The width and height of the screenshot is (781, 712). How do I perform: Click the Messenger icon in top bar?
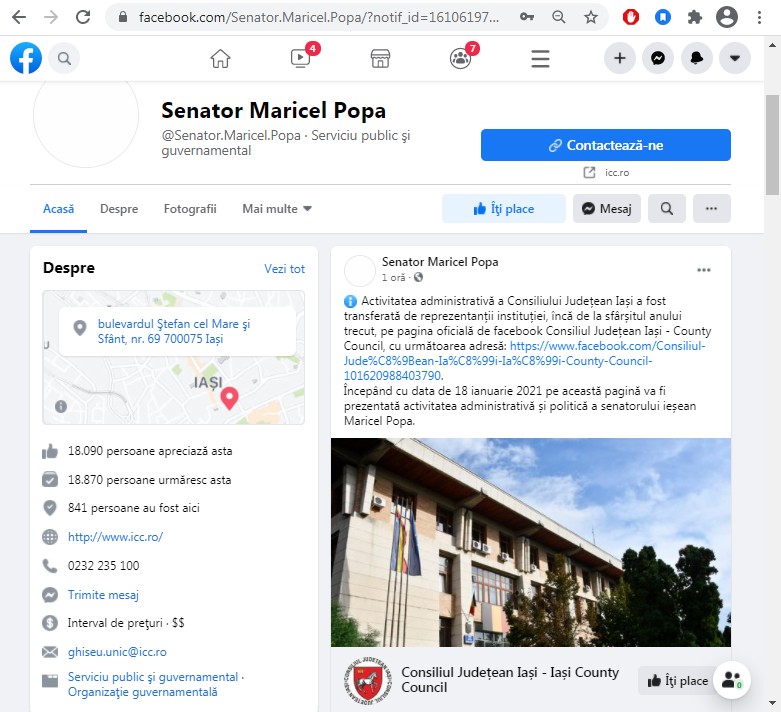pos(658,59)
